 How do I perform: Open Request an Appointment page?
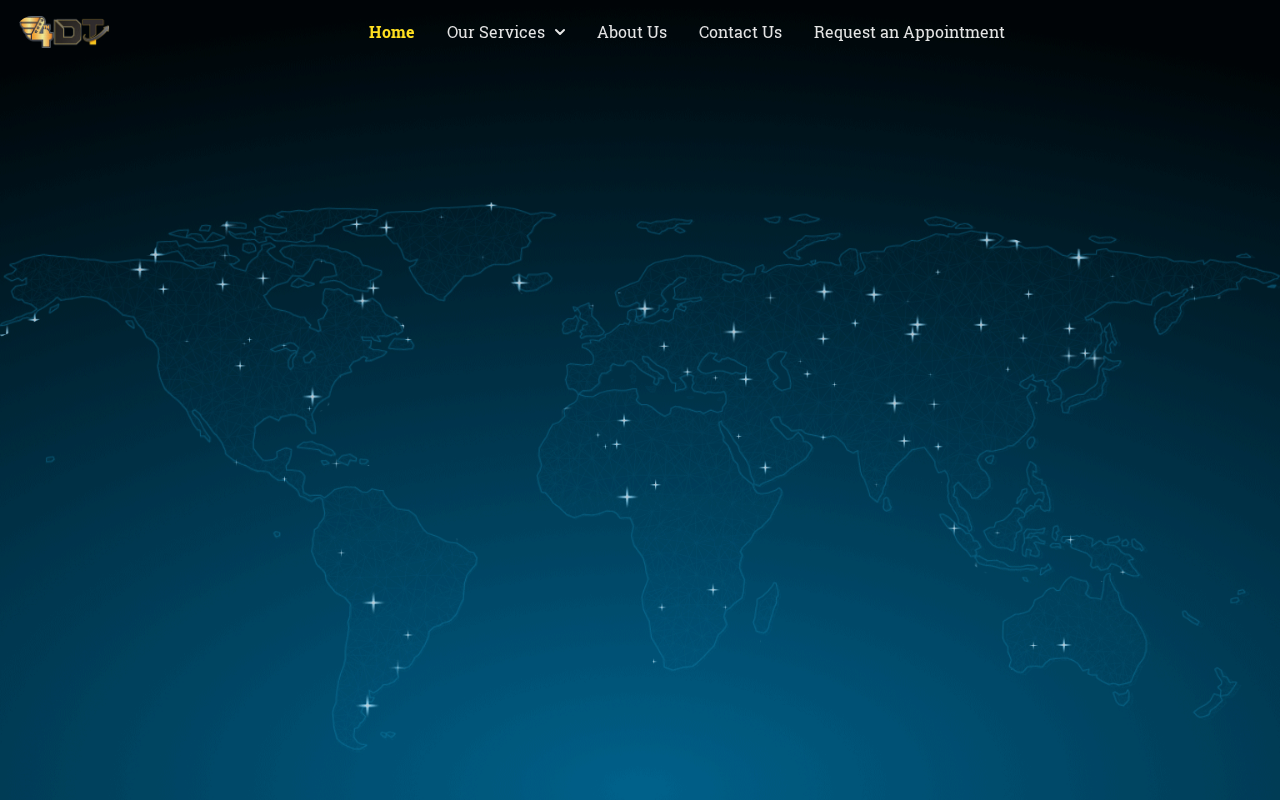tap(909, 32)
